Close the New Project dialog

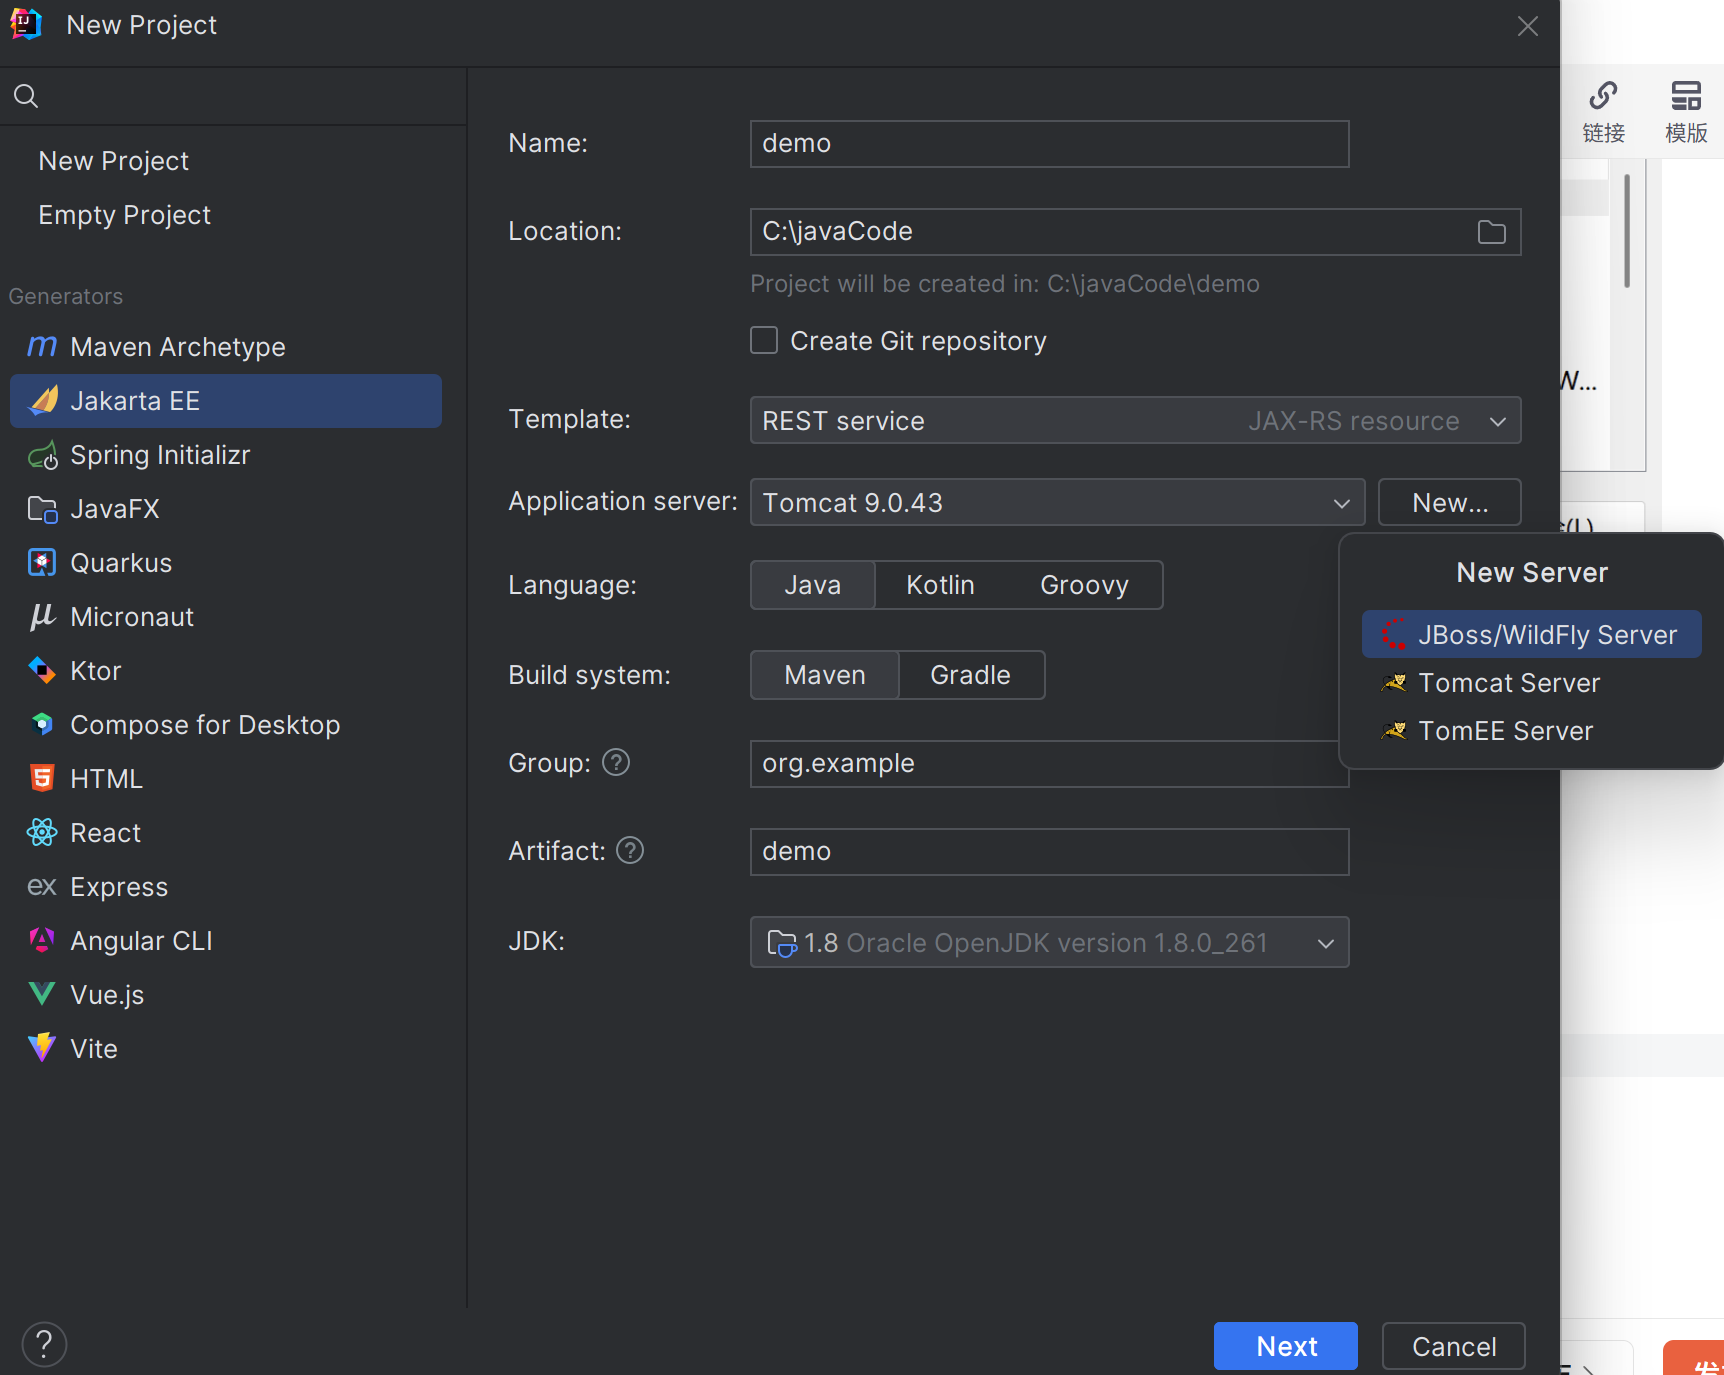(x=1527, y=26)
